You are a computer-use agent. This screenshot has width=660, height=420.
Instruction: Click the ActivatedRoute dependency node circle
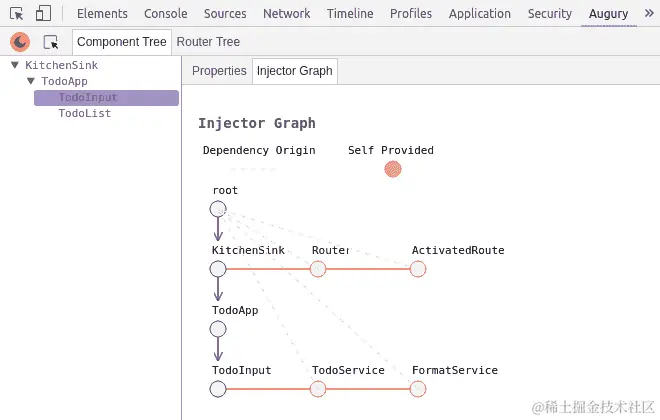(418, 269)
